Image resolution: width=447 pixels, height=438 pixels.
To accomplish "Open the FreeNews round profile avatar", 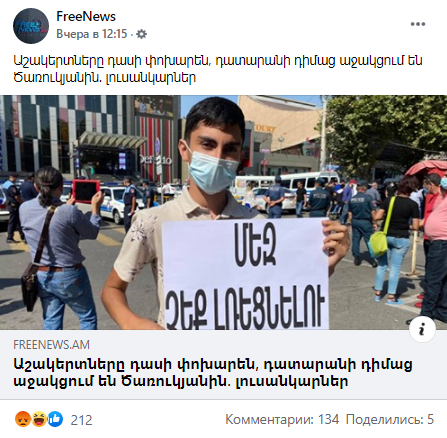I will click(31, 26).
